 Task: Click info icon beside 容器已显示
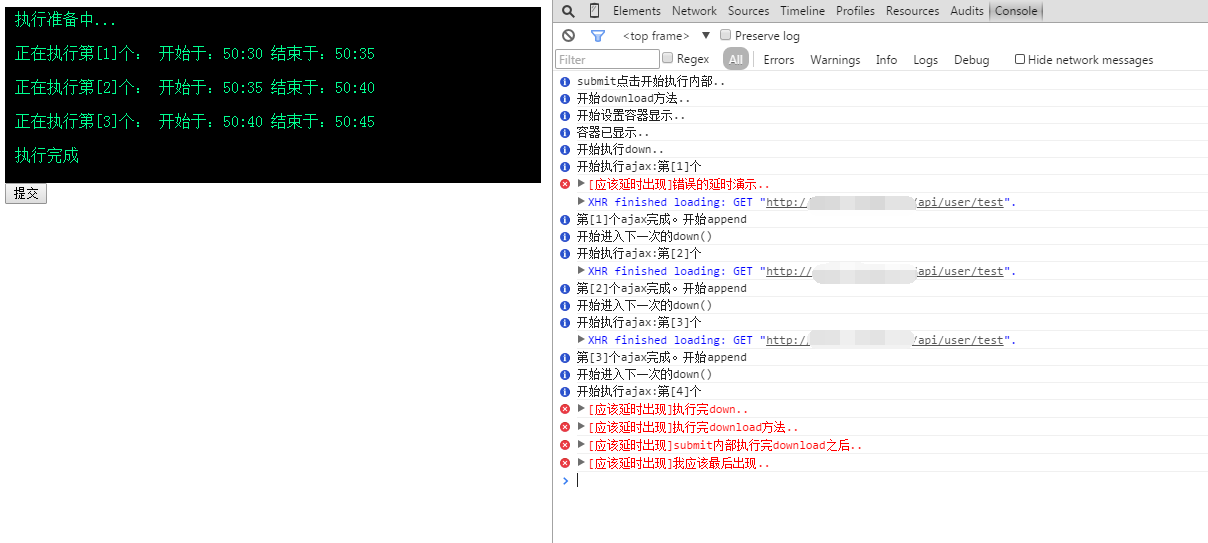click(565, 132)
